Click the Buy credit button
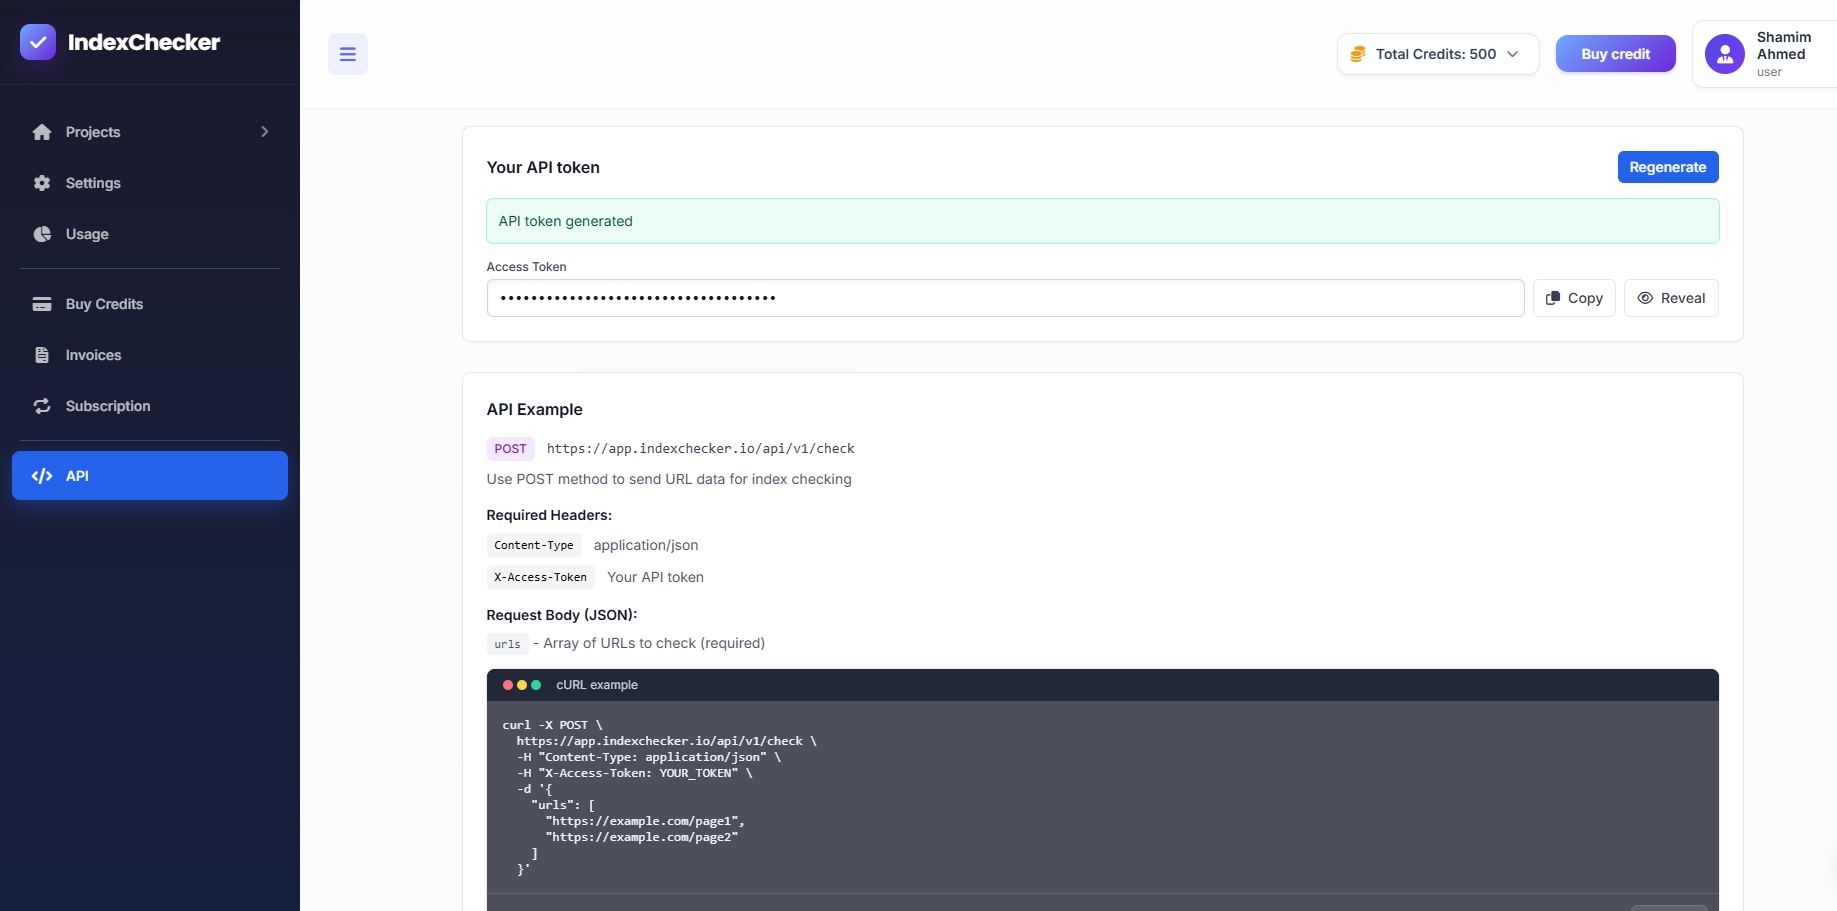This screenshot has width=1837, height=911. click(x=1615, y=53)
